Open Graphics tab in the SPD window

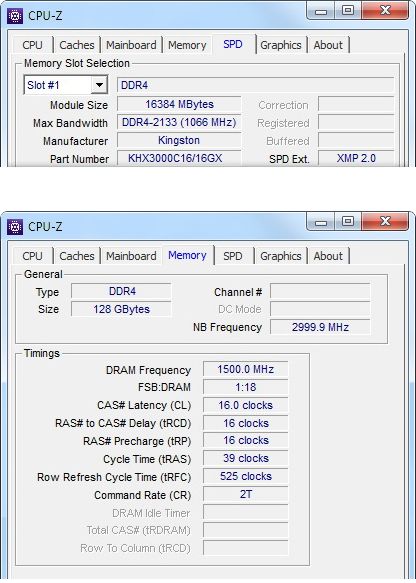point(281,45)
